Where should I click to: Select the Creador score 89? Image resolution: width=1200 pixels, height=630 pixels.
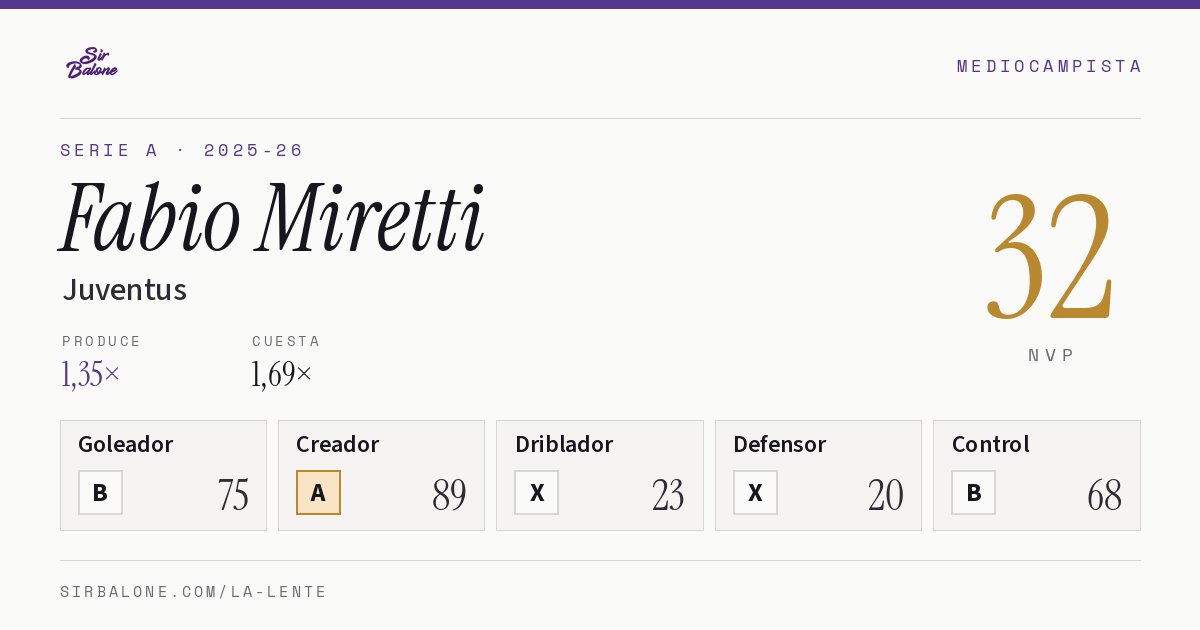(x=450, y=495)
